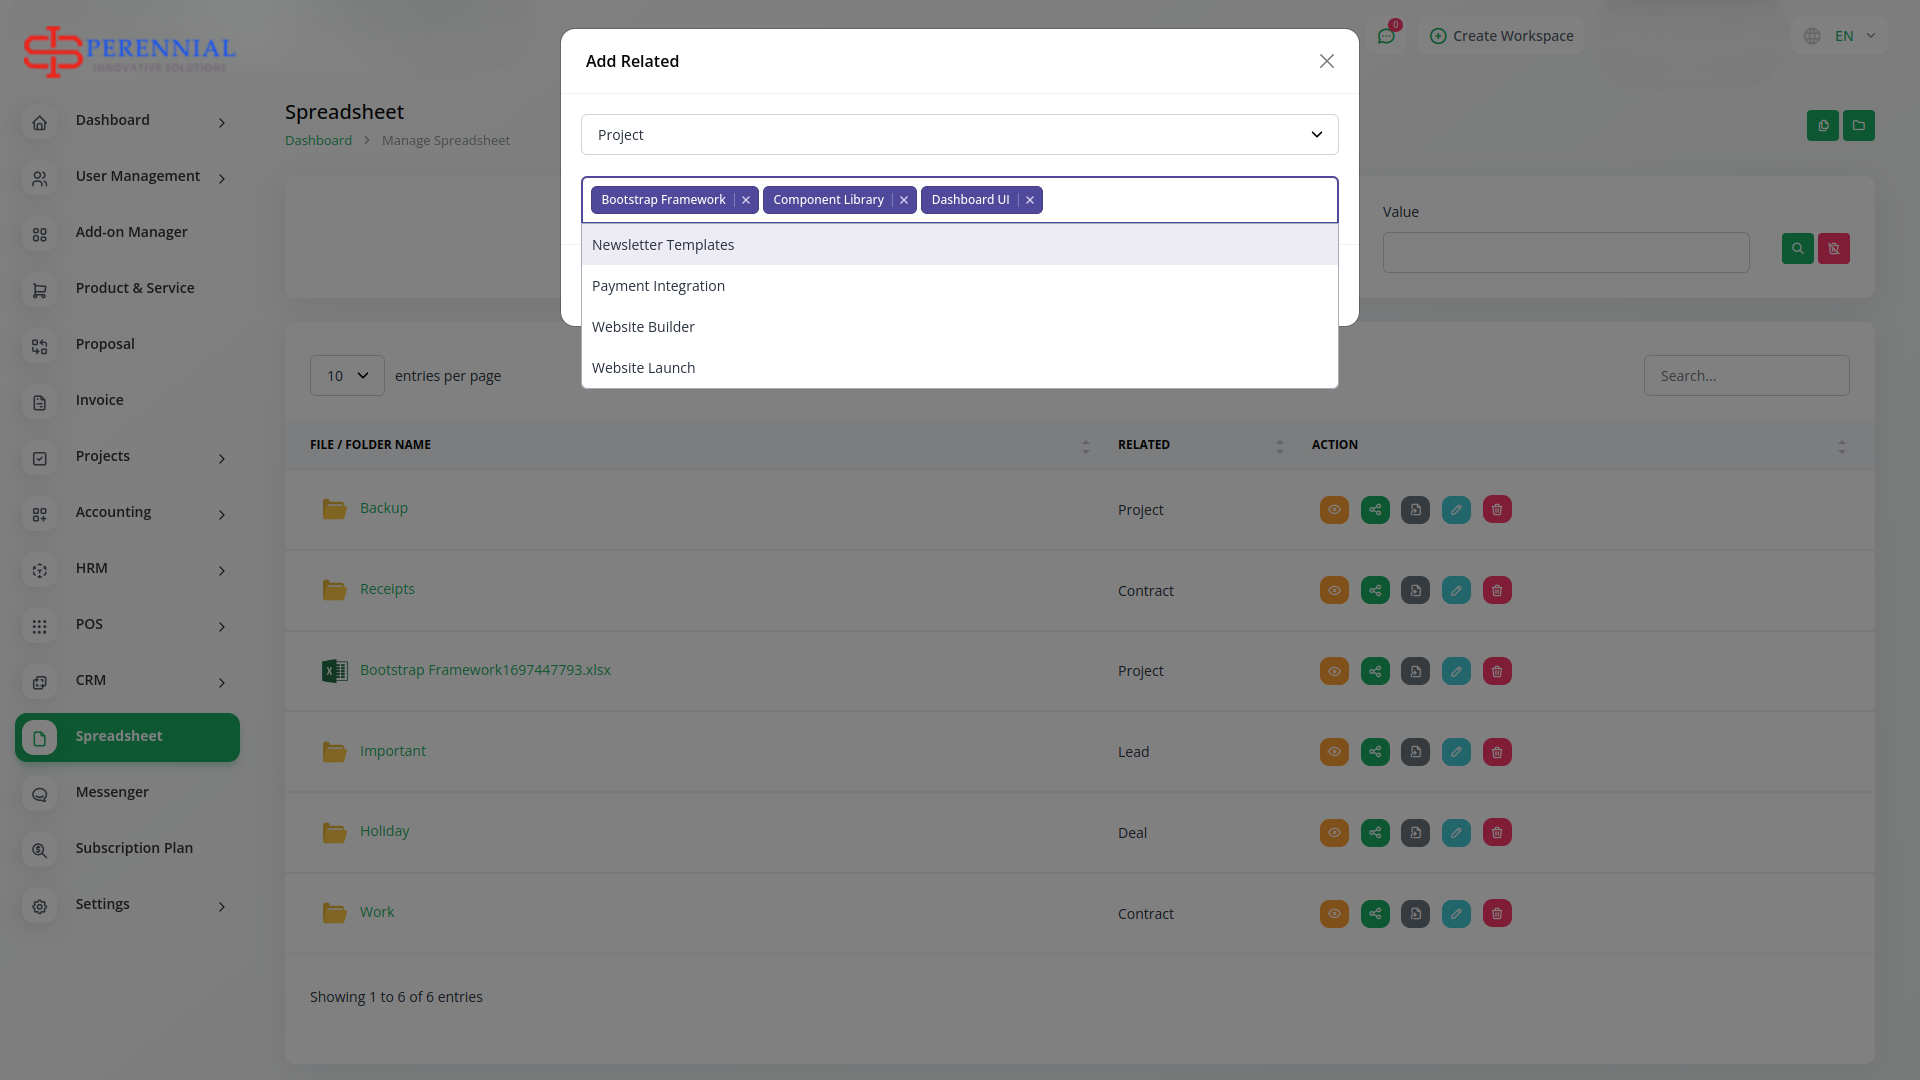1920x1080 pixels.
Task: Open Bootstrap Framework1697447793.xlsx file link
Action: (x=485, y=670)
